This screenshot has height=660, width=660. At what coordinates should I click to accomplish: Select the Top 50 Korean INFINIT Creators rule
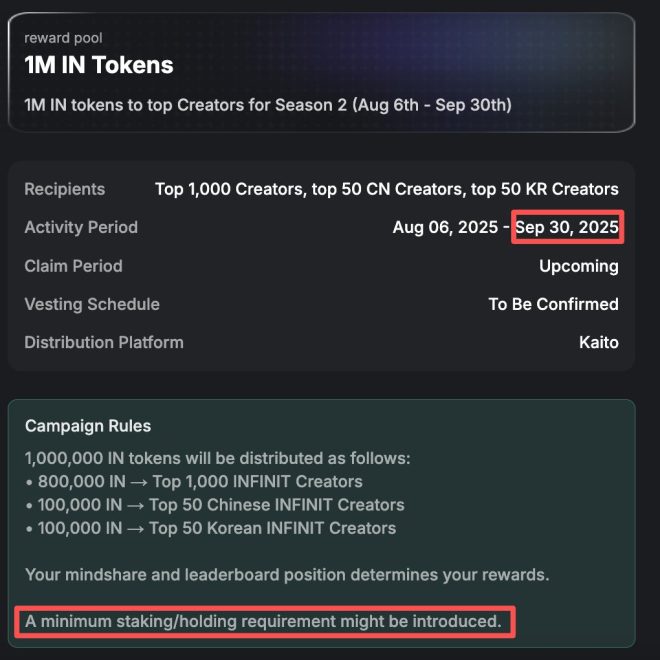[211, 528]
